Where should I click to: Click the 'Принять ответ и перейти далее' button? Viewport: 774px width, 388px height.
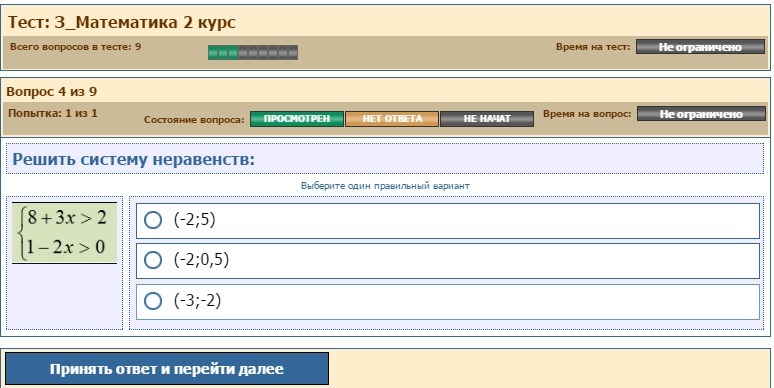click(x=167, y=369)
